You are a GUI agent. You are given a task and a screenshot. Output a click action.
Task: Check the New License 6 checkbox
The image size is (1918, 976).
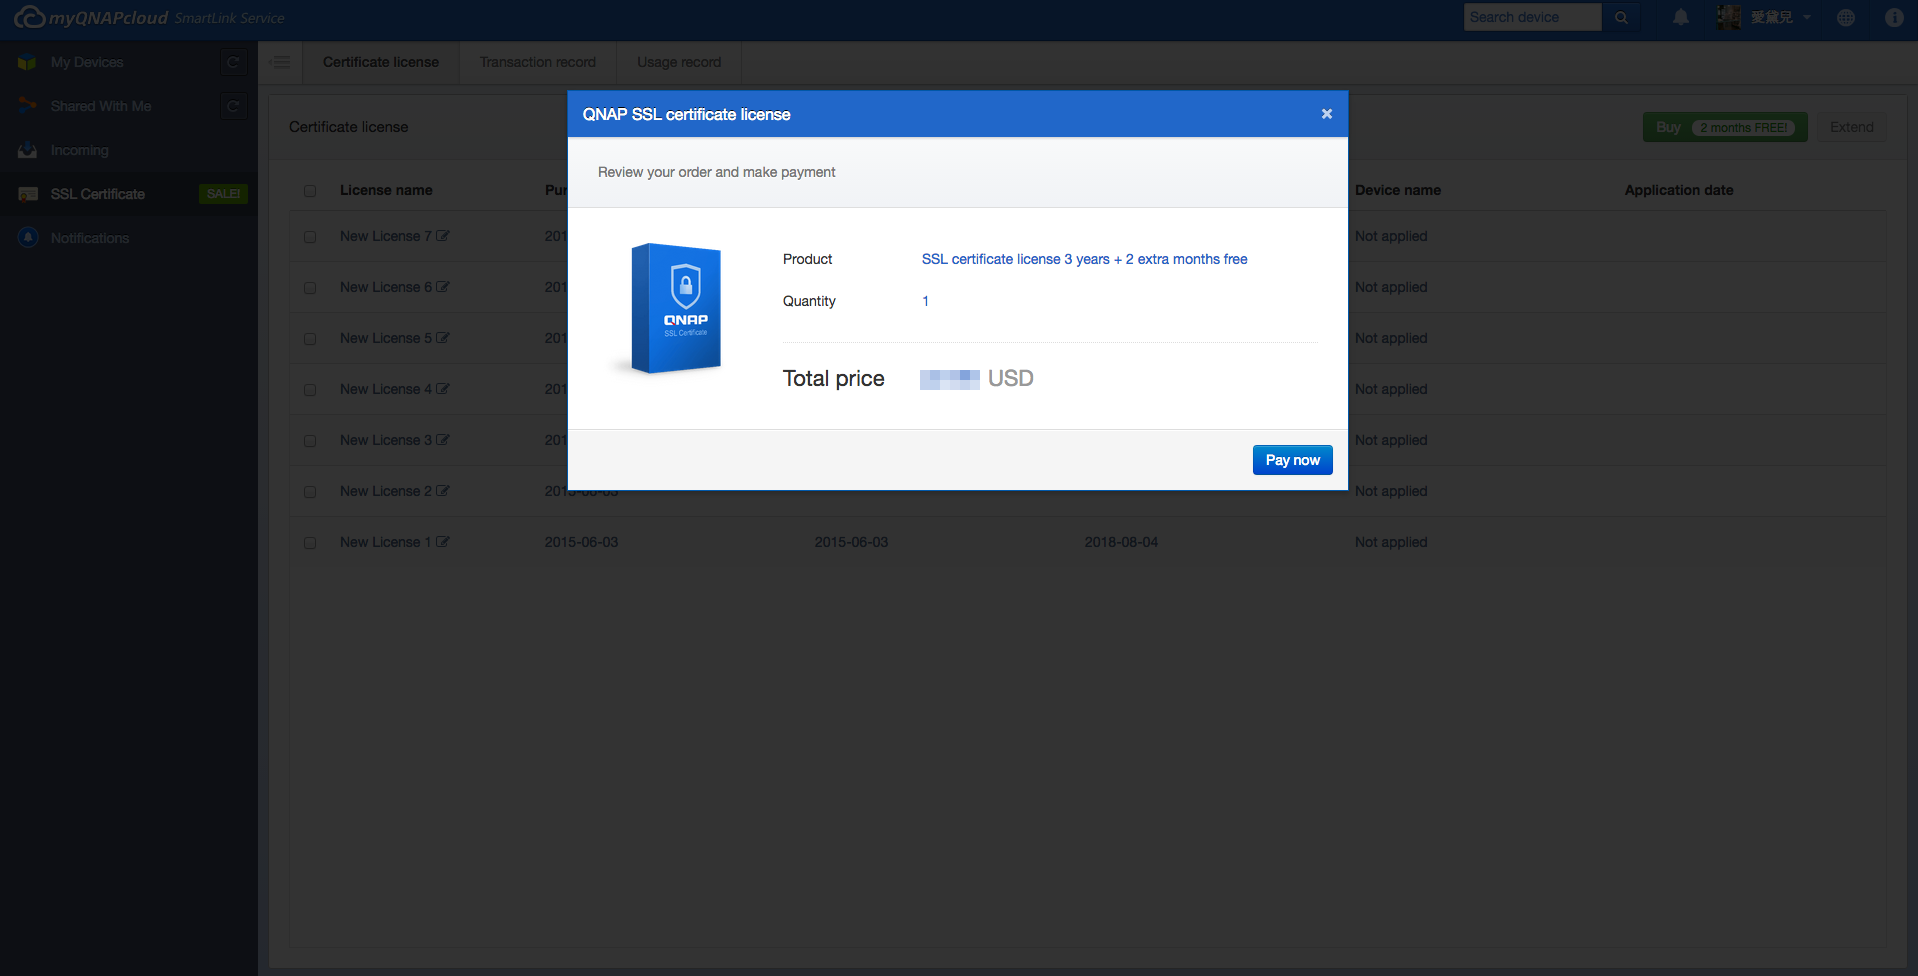point(310,288)
